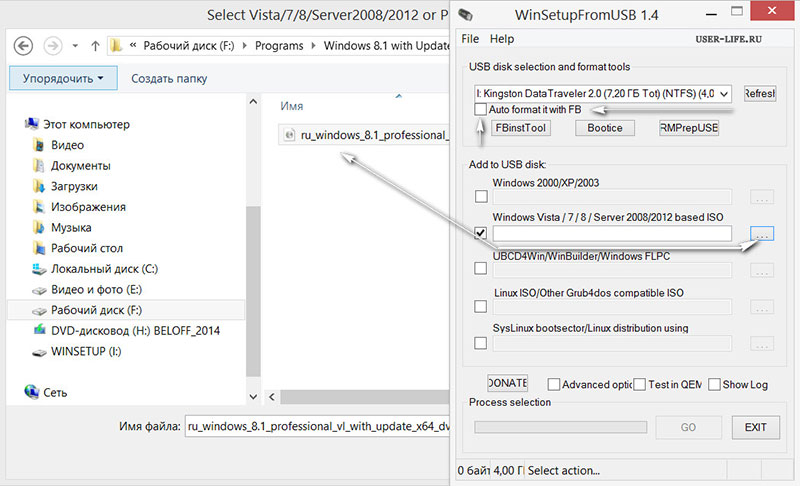Image resolution: width=800 pixels, height=486 pixels.
Task: Click the folder icon in address bar
Action: coord(116,46)
